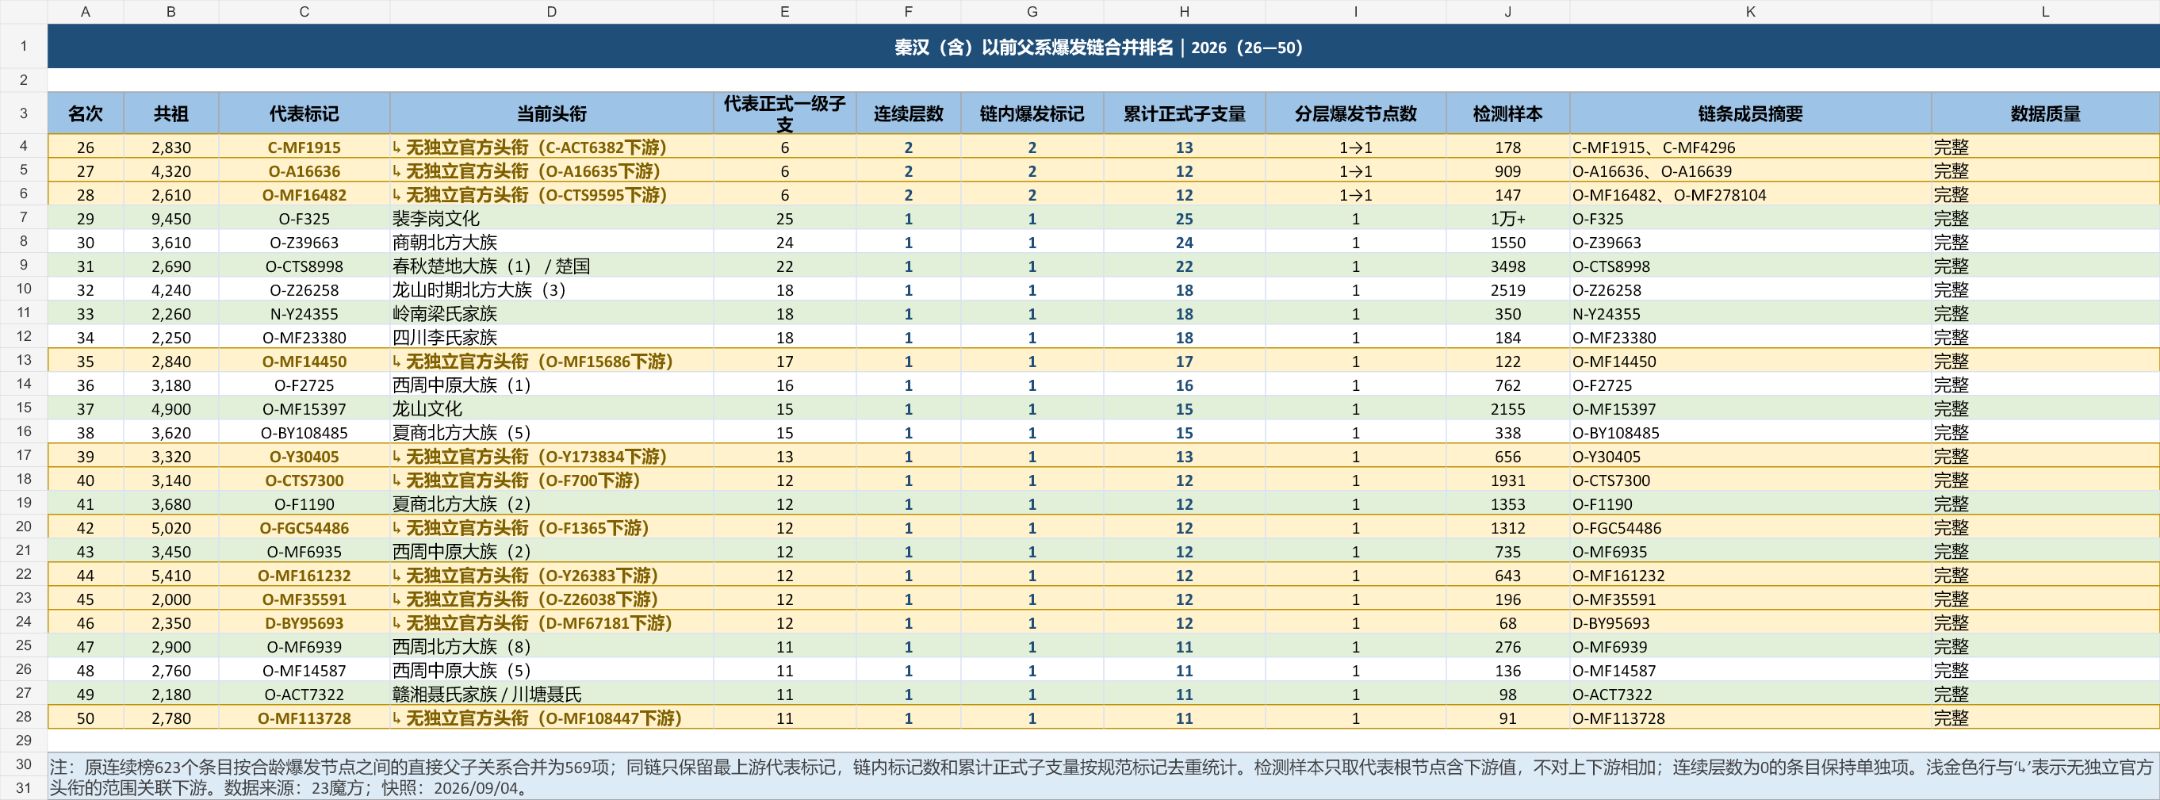Select column K header

click(x=1750, y=12)
